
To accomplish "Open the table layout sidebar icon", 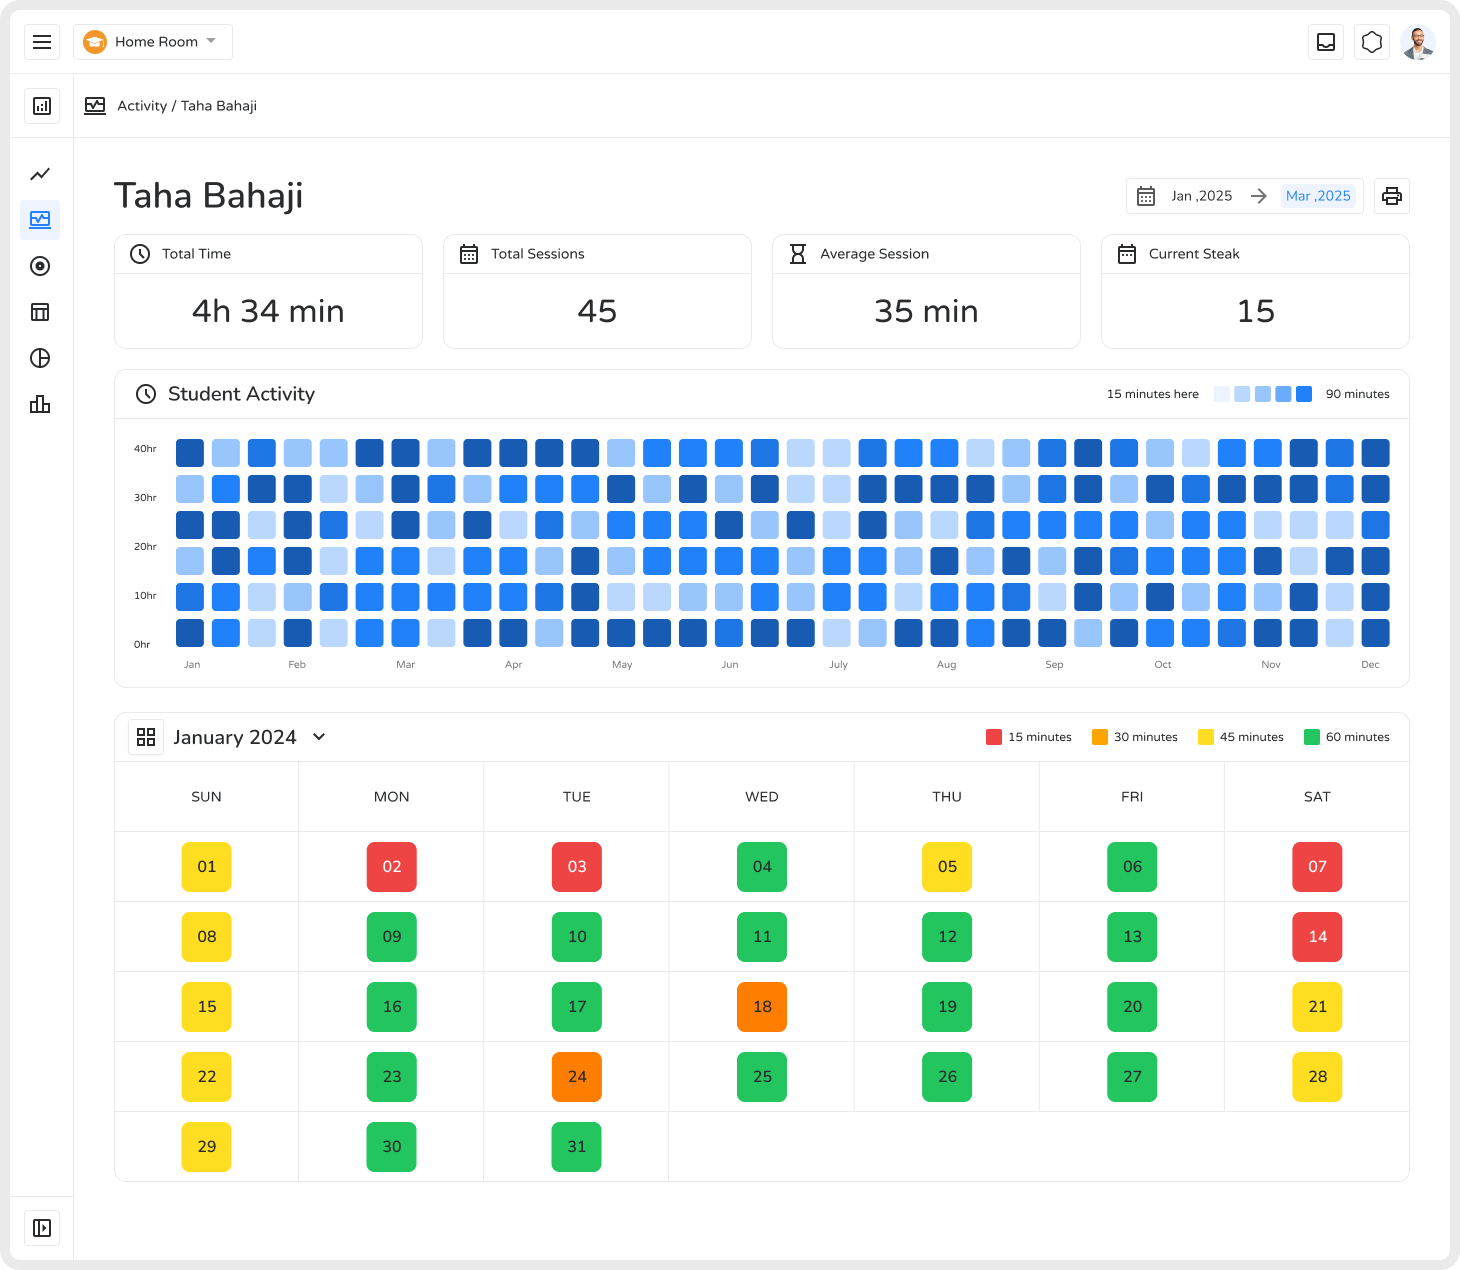I will (40, 312).
